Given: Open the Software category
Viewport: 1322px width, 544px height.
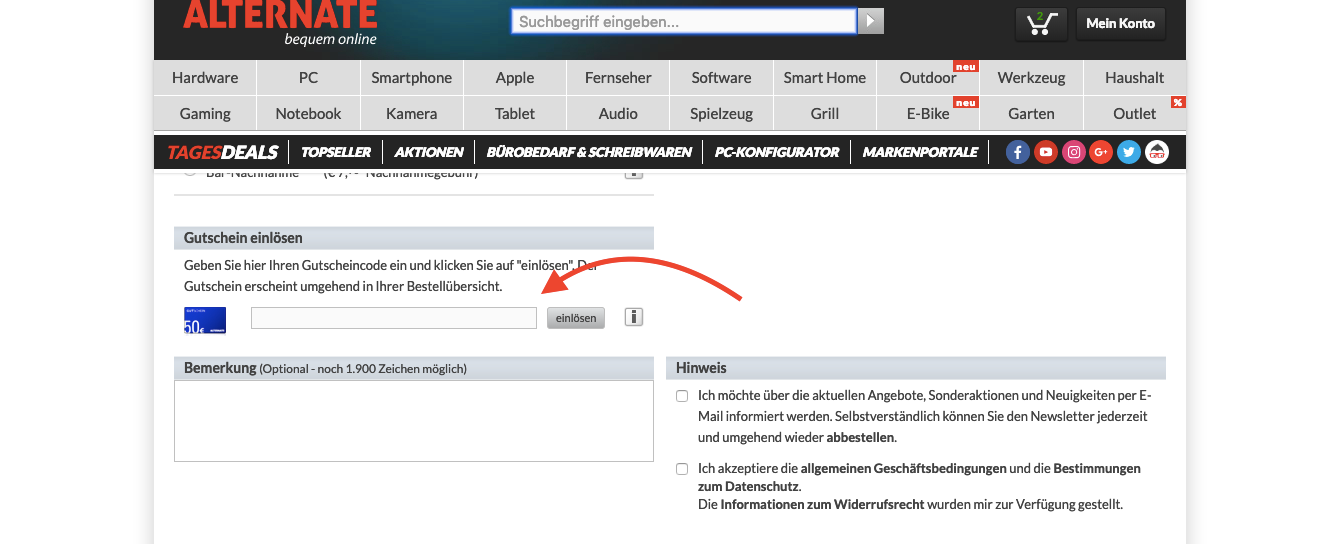Looking at the screenshot, I should click(721, 77).
